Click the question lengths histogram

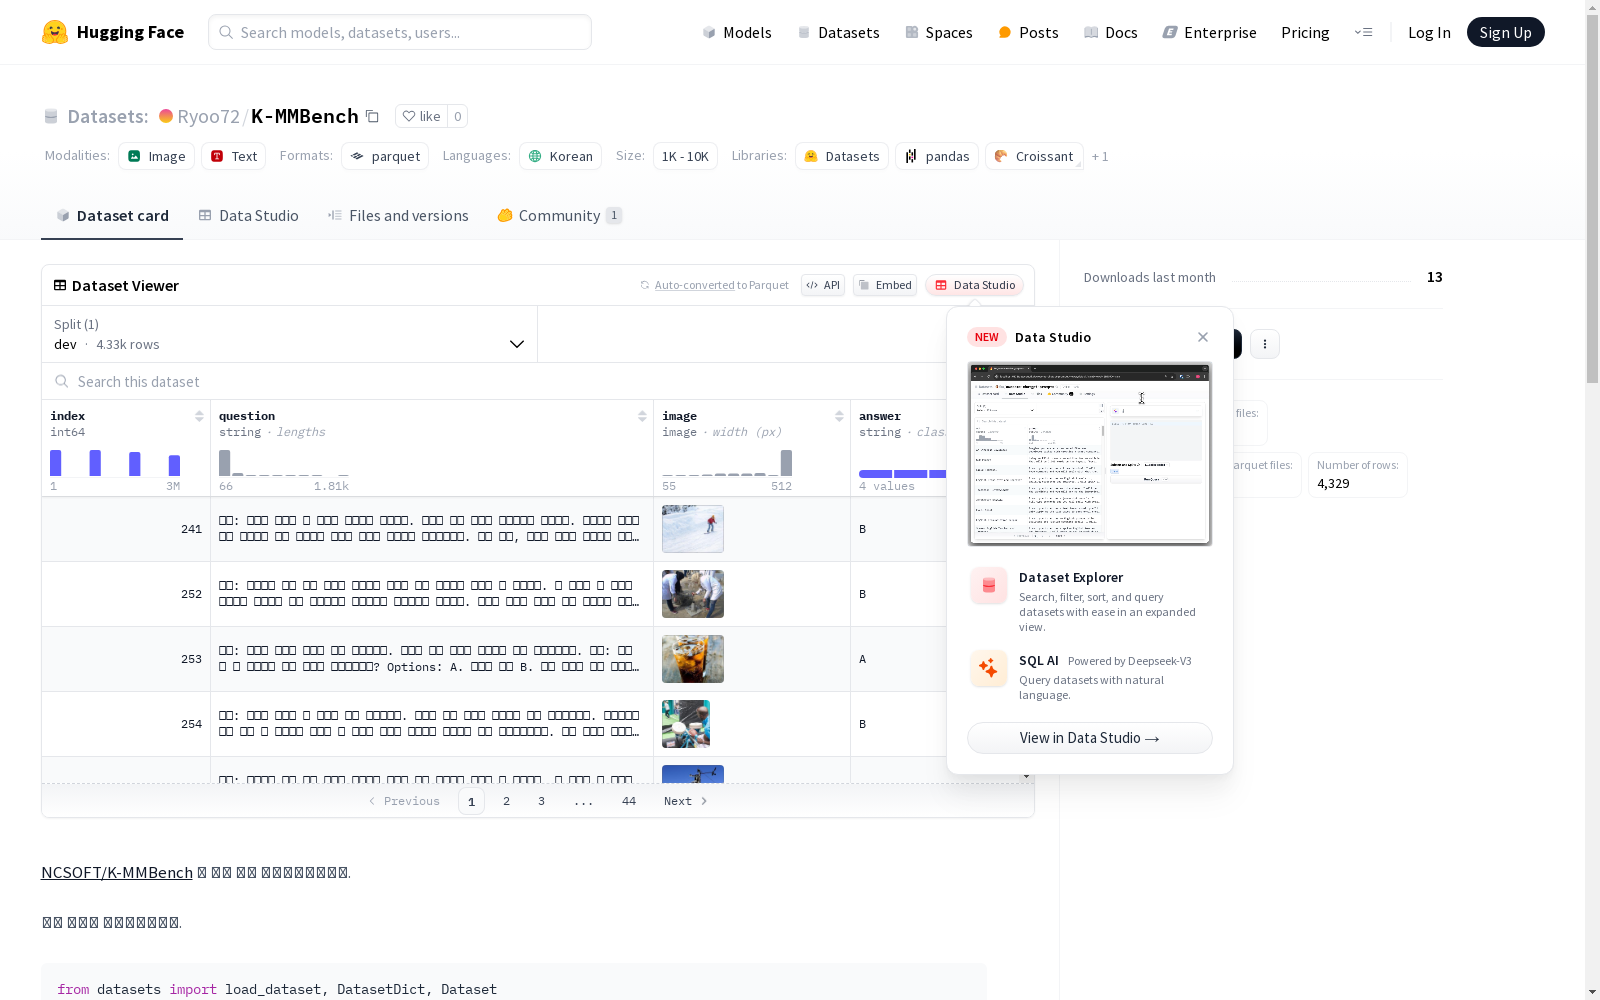coord(284,463)
